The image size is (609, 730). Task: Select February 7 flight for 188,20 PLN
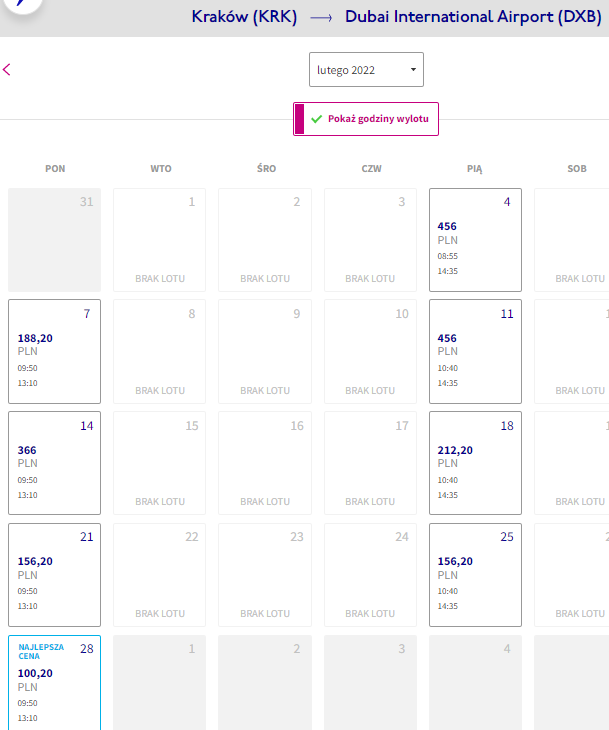click(x=54, y=351)
